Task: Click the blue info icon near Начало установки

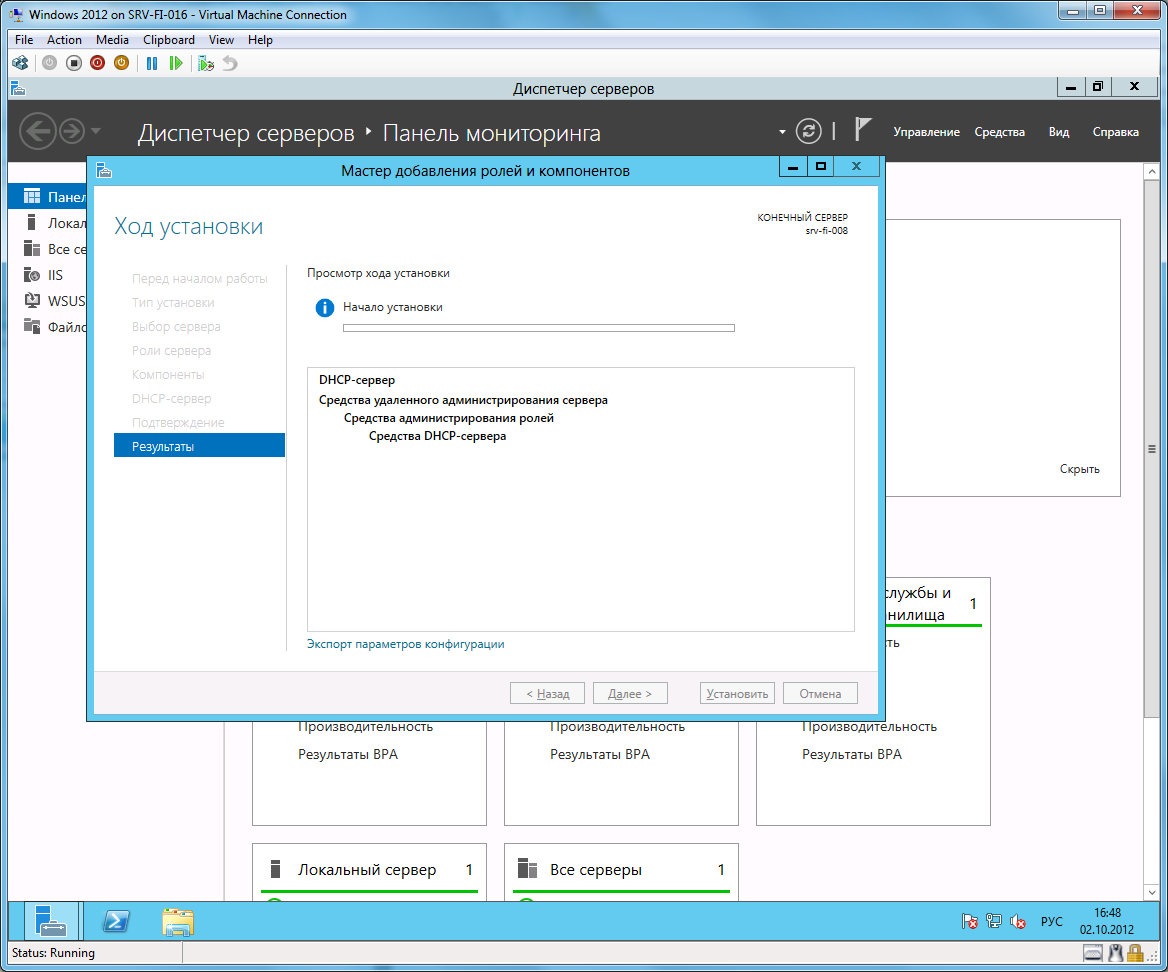Action: 324,308
